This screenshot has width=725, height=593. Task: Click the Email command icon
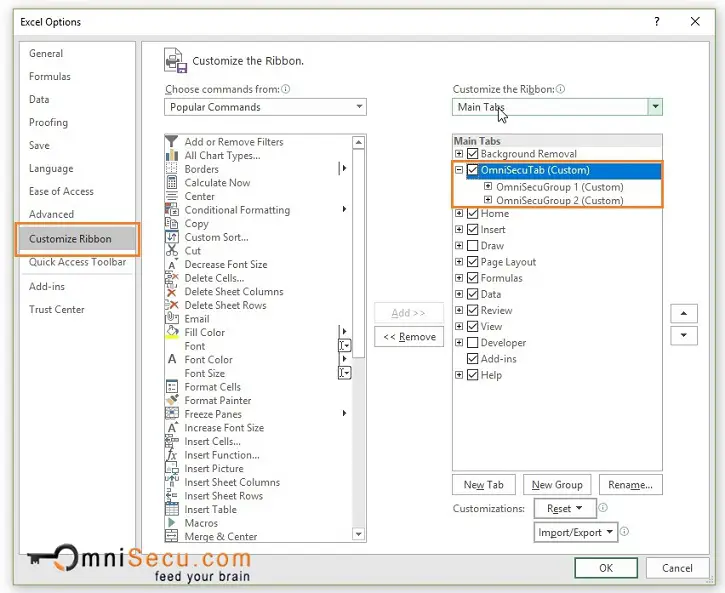point(172,318)
